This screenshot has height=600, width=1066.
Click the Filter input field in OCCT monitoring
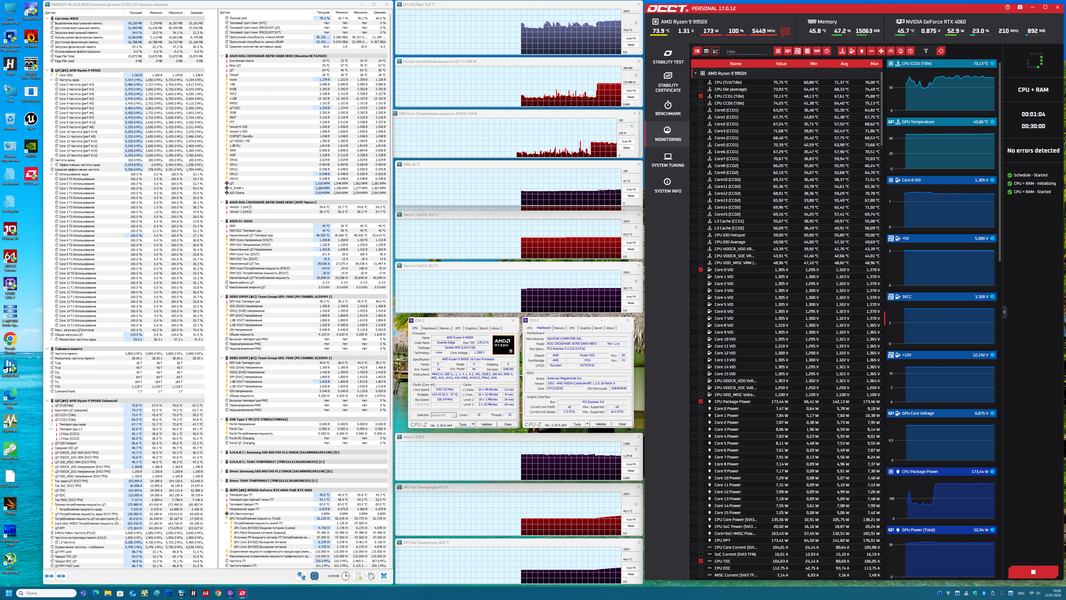(x=746, y=52)
